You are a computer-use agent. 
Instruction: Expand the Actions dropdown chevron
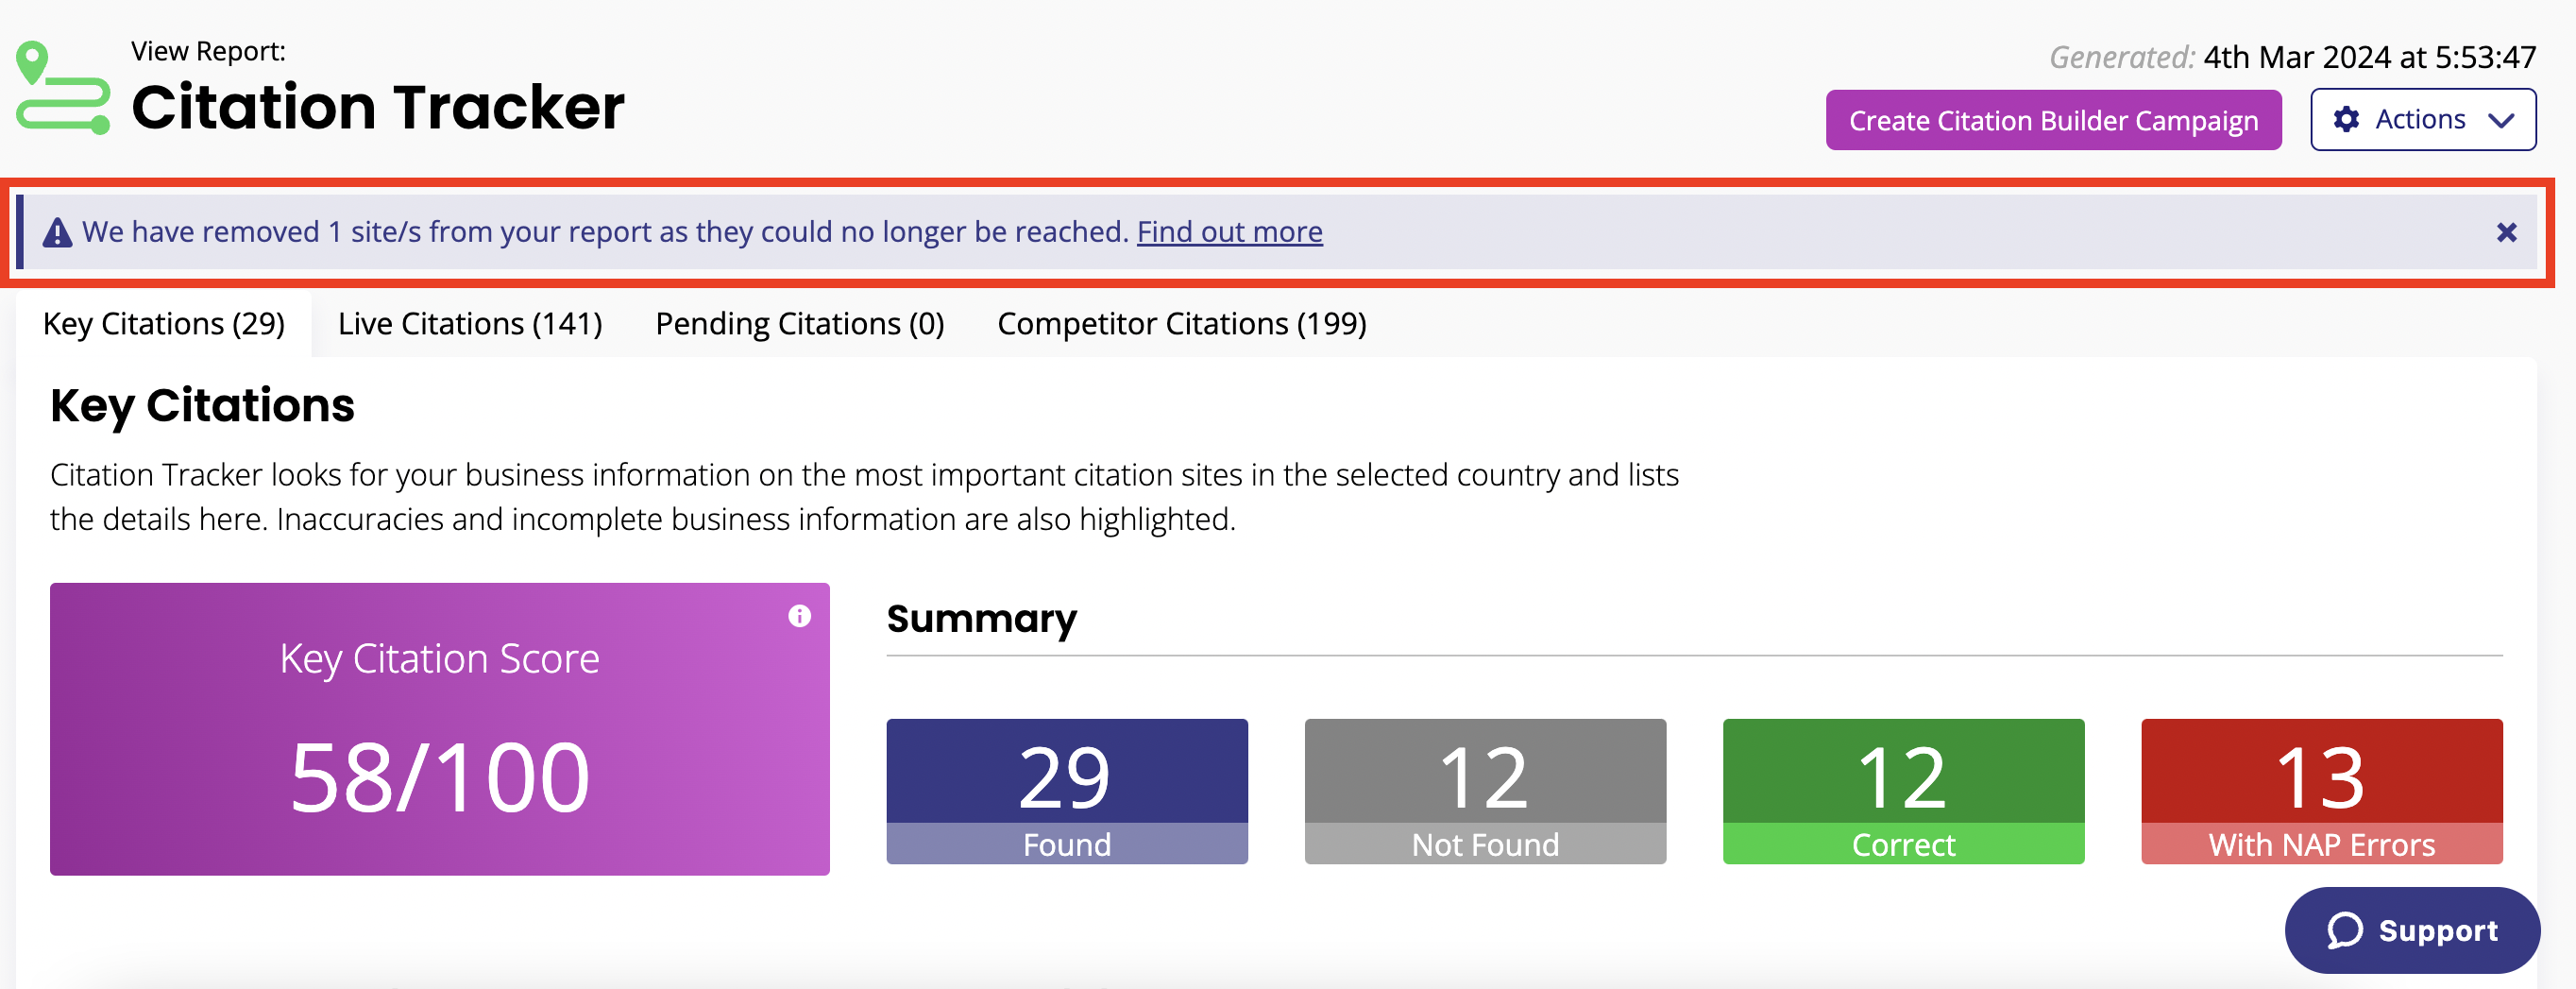click(x=2501, y=120)
